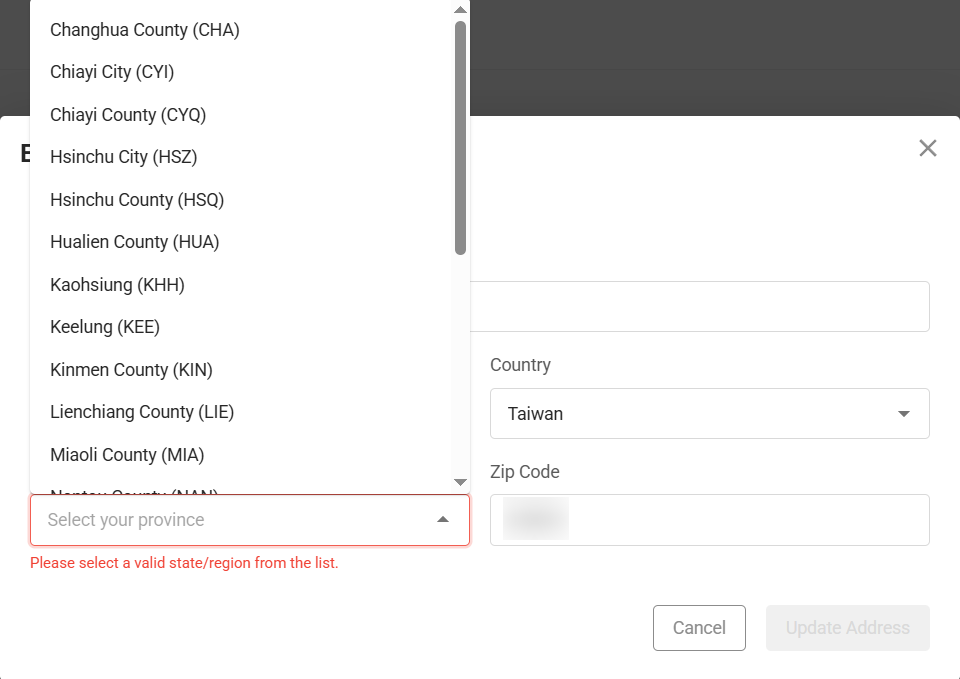Pick Miaoli County (MIA) option
960x679 pixels.
pyautogui.click(x=127, y=455)
